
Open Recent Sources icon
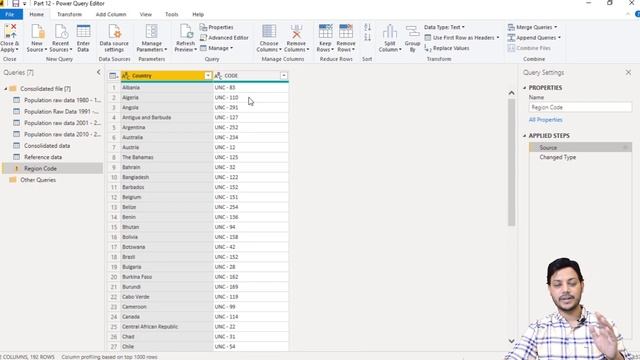[61, 31]
